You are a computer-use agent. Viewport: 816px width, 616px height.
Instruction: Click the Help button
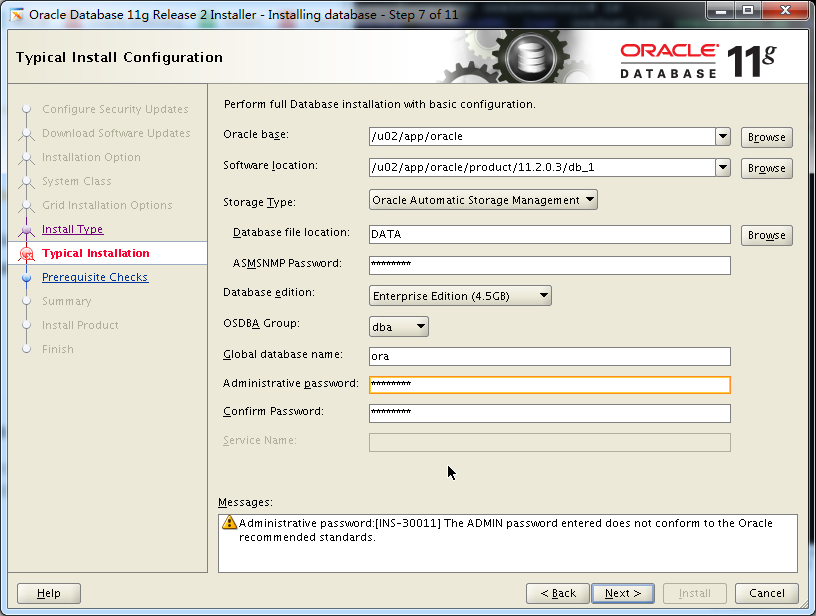click(49, 593)
